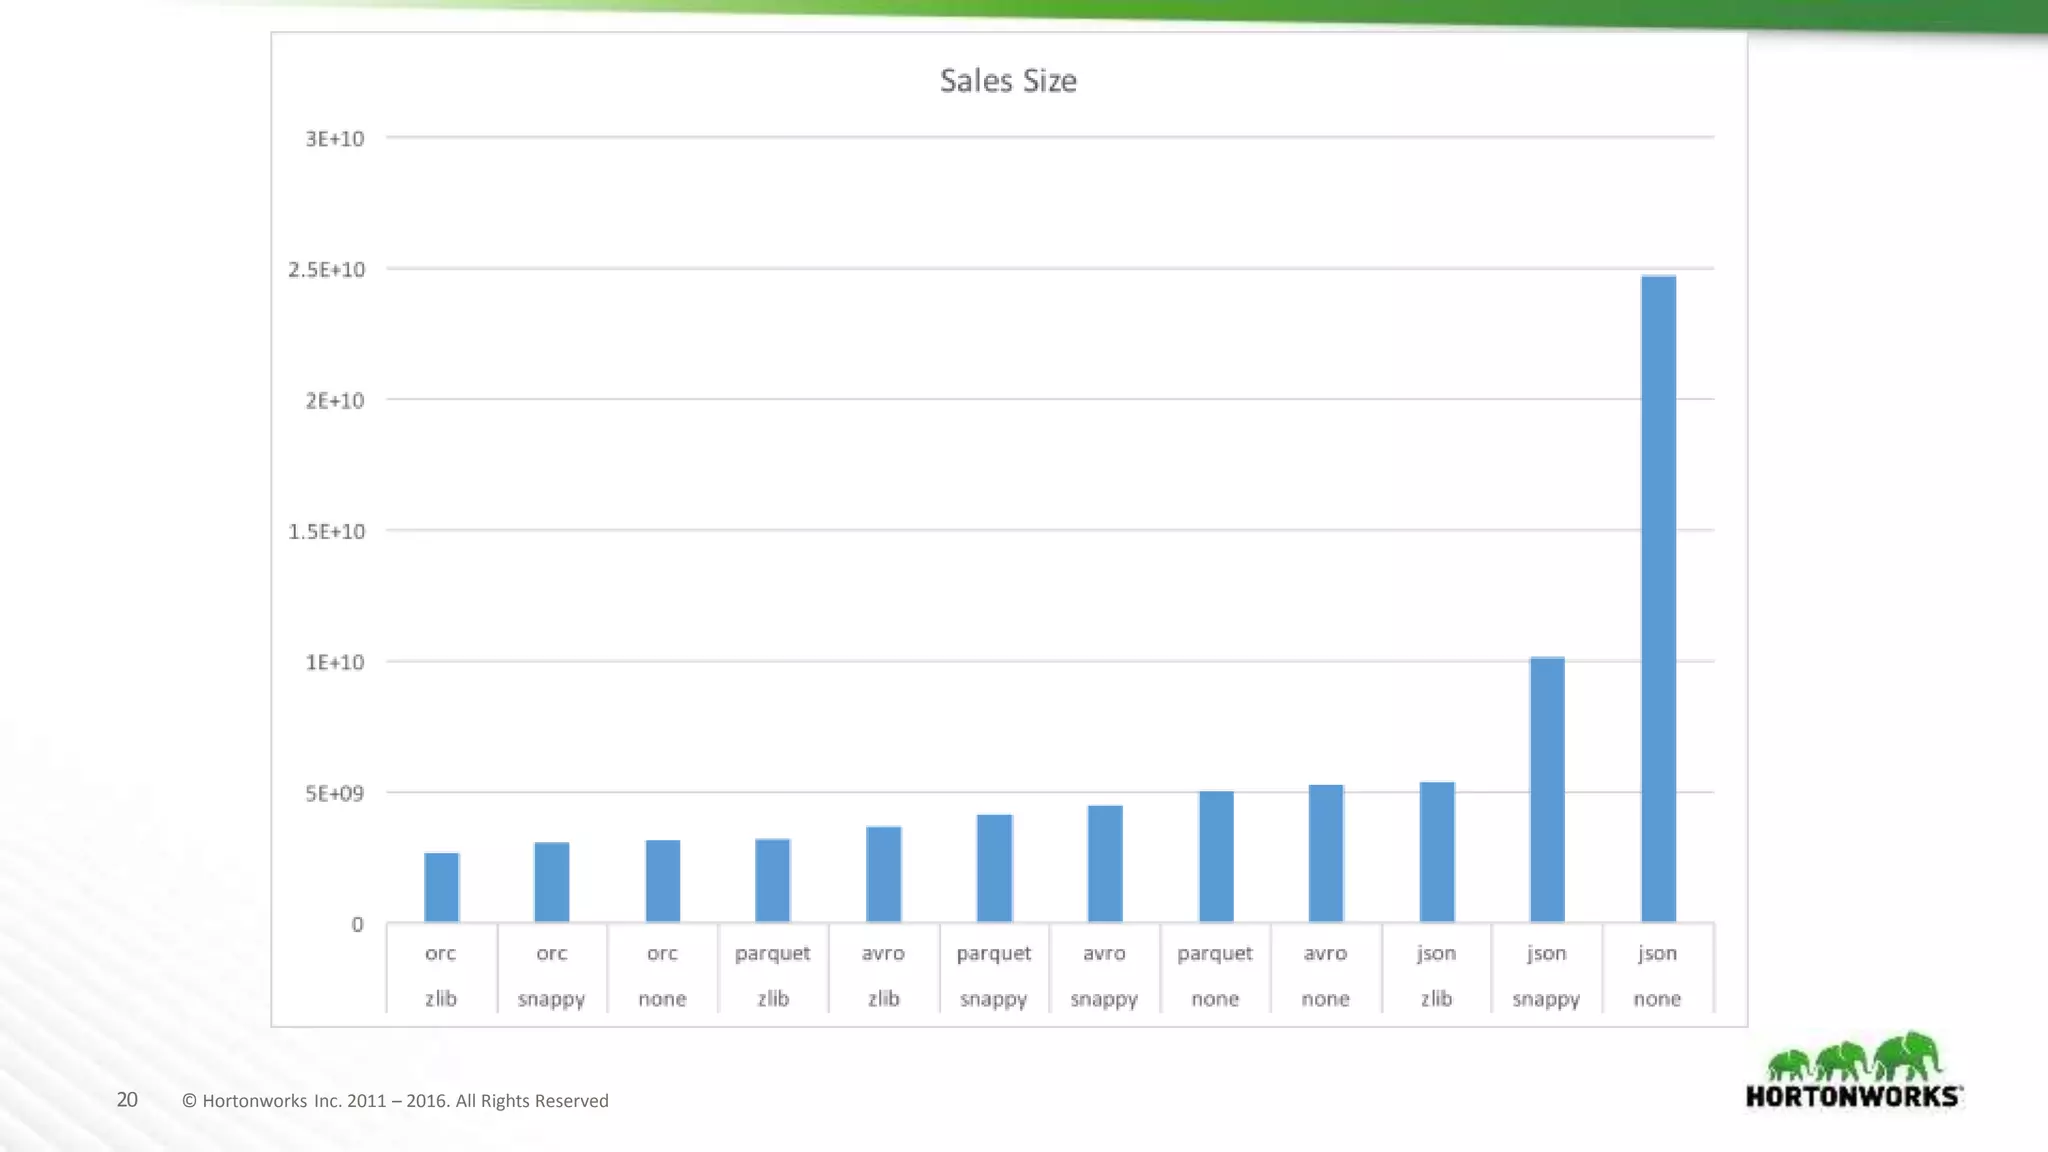This screenshot has width=2048, height=1152.
Task: Click the 5E+09 axis label
Action: coord(335,794)
